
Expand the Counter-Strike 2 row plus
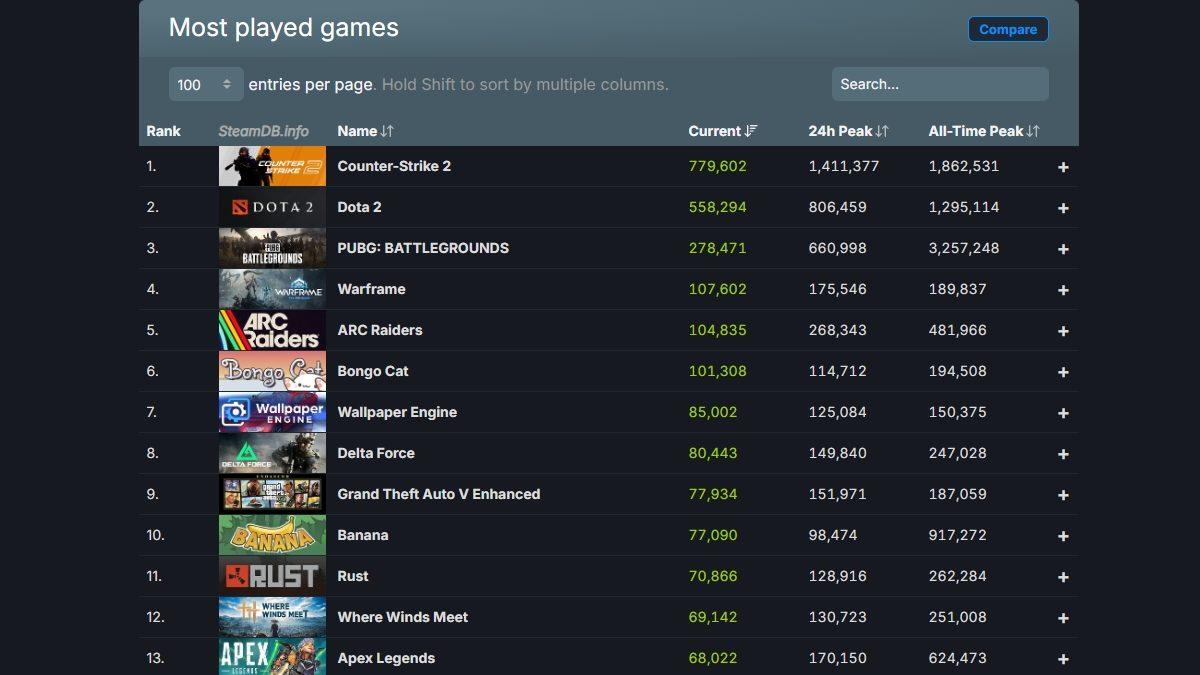(x=1063, y=167)
